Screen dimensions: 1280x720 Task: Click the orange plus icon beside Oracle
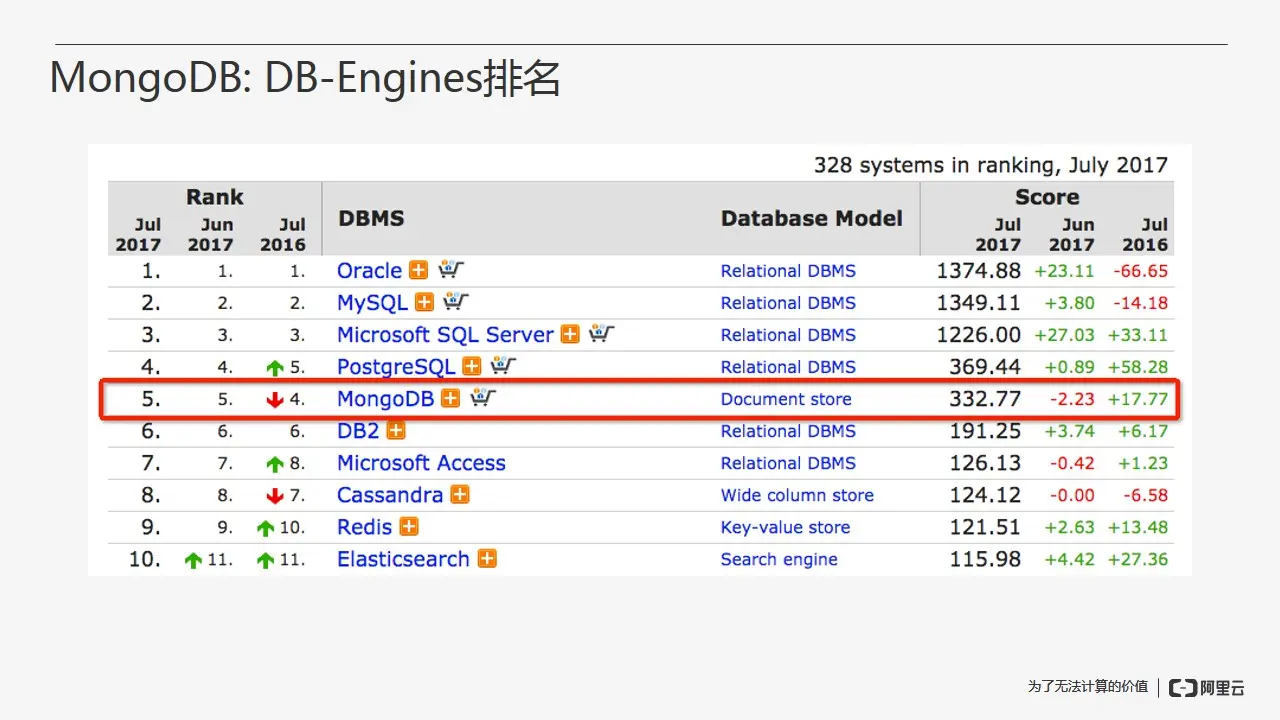click(418, 270)
